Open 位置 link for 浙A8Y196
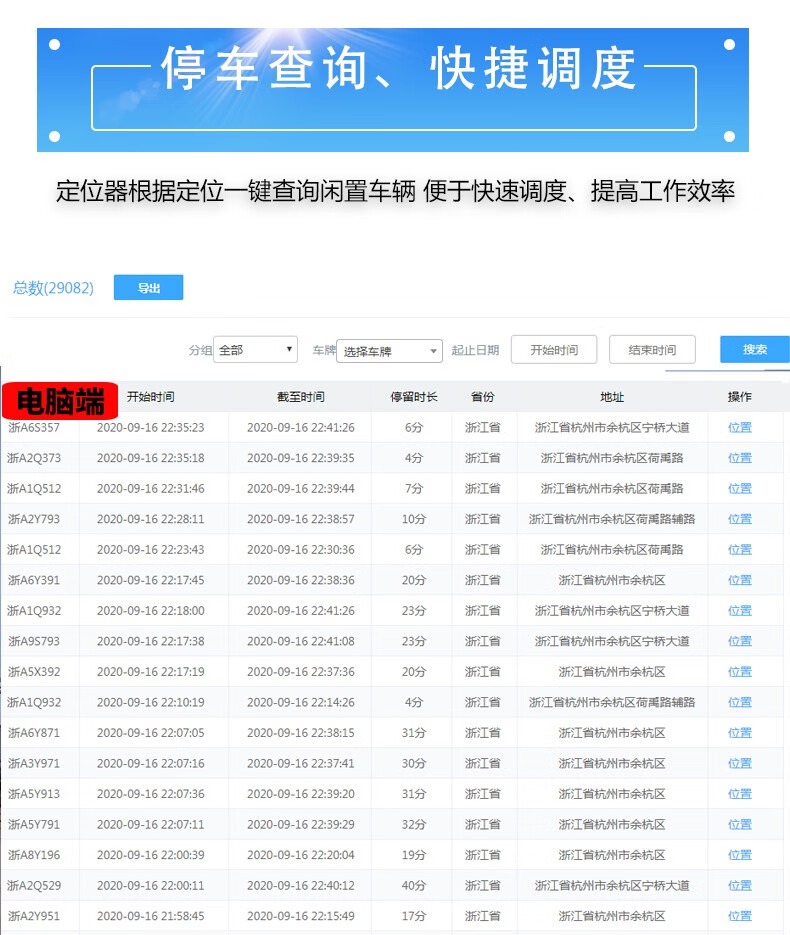Screen dimensions: 790x935 (x=740, y=855)
